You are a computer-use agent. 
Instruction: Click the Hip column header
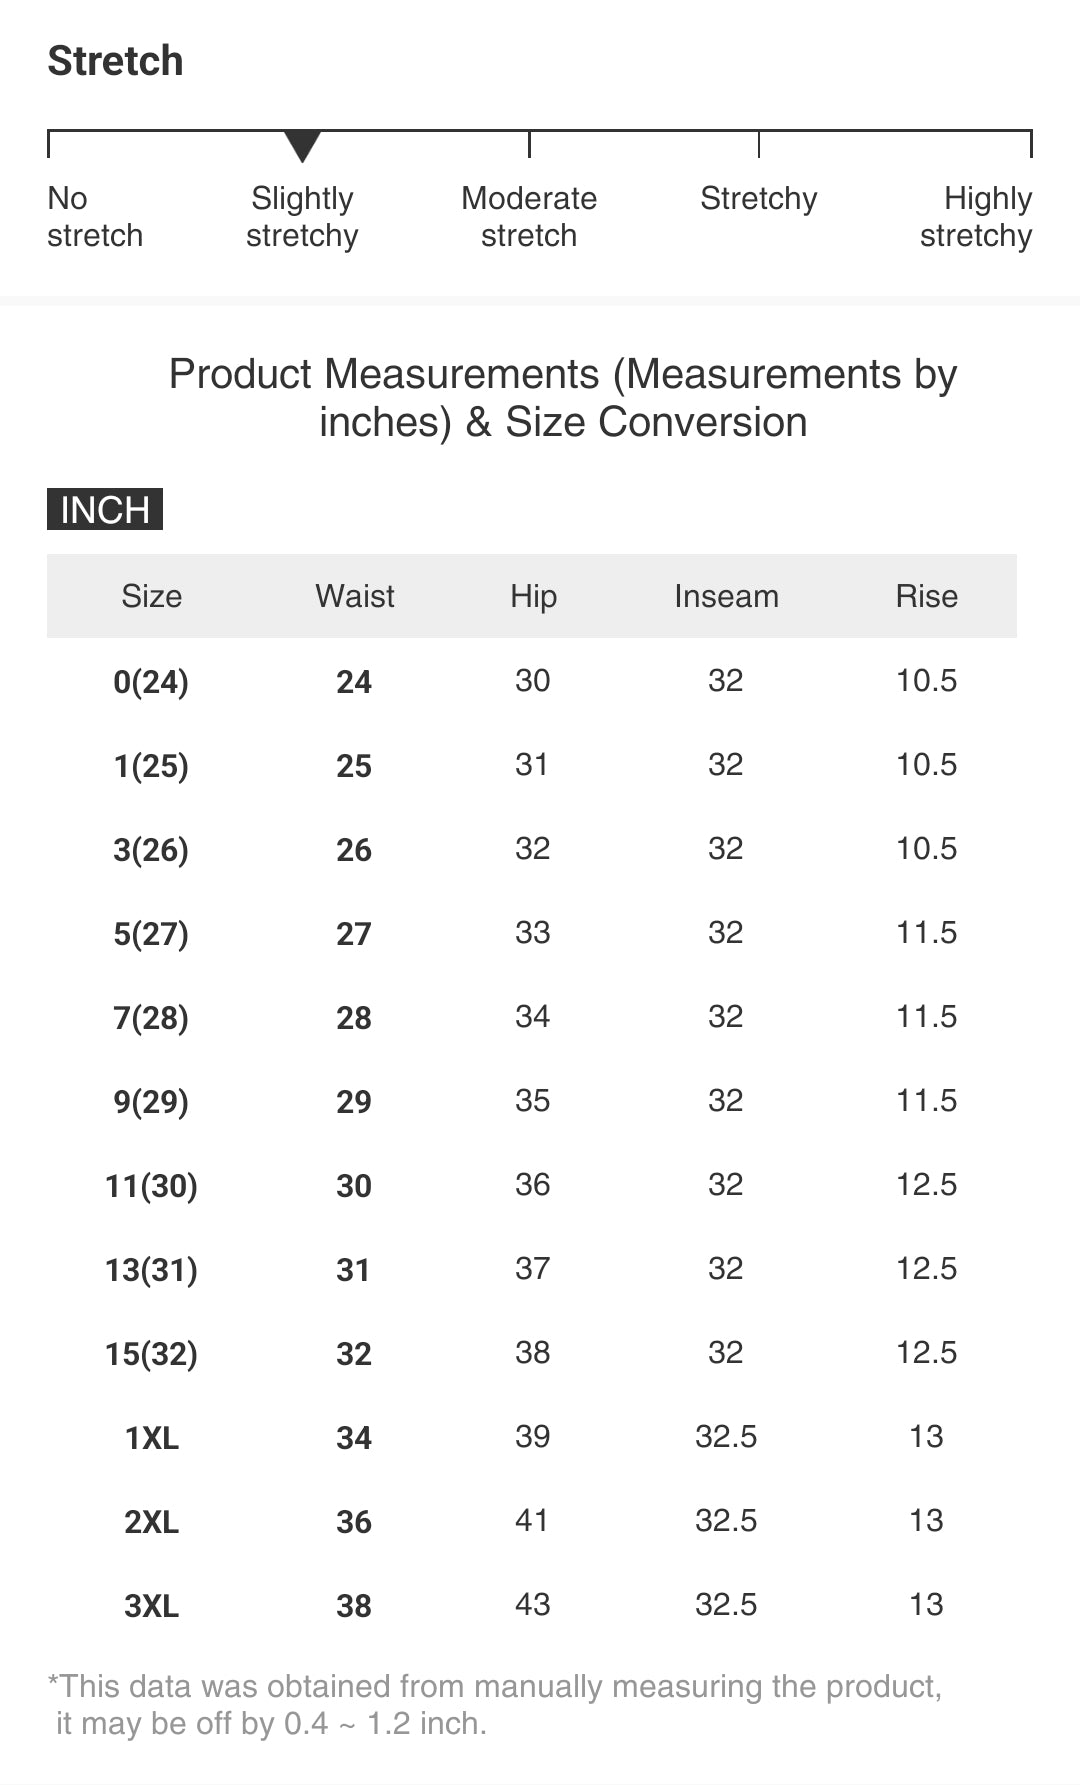pyautogui.click(x=533, y=596)
